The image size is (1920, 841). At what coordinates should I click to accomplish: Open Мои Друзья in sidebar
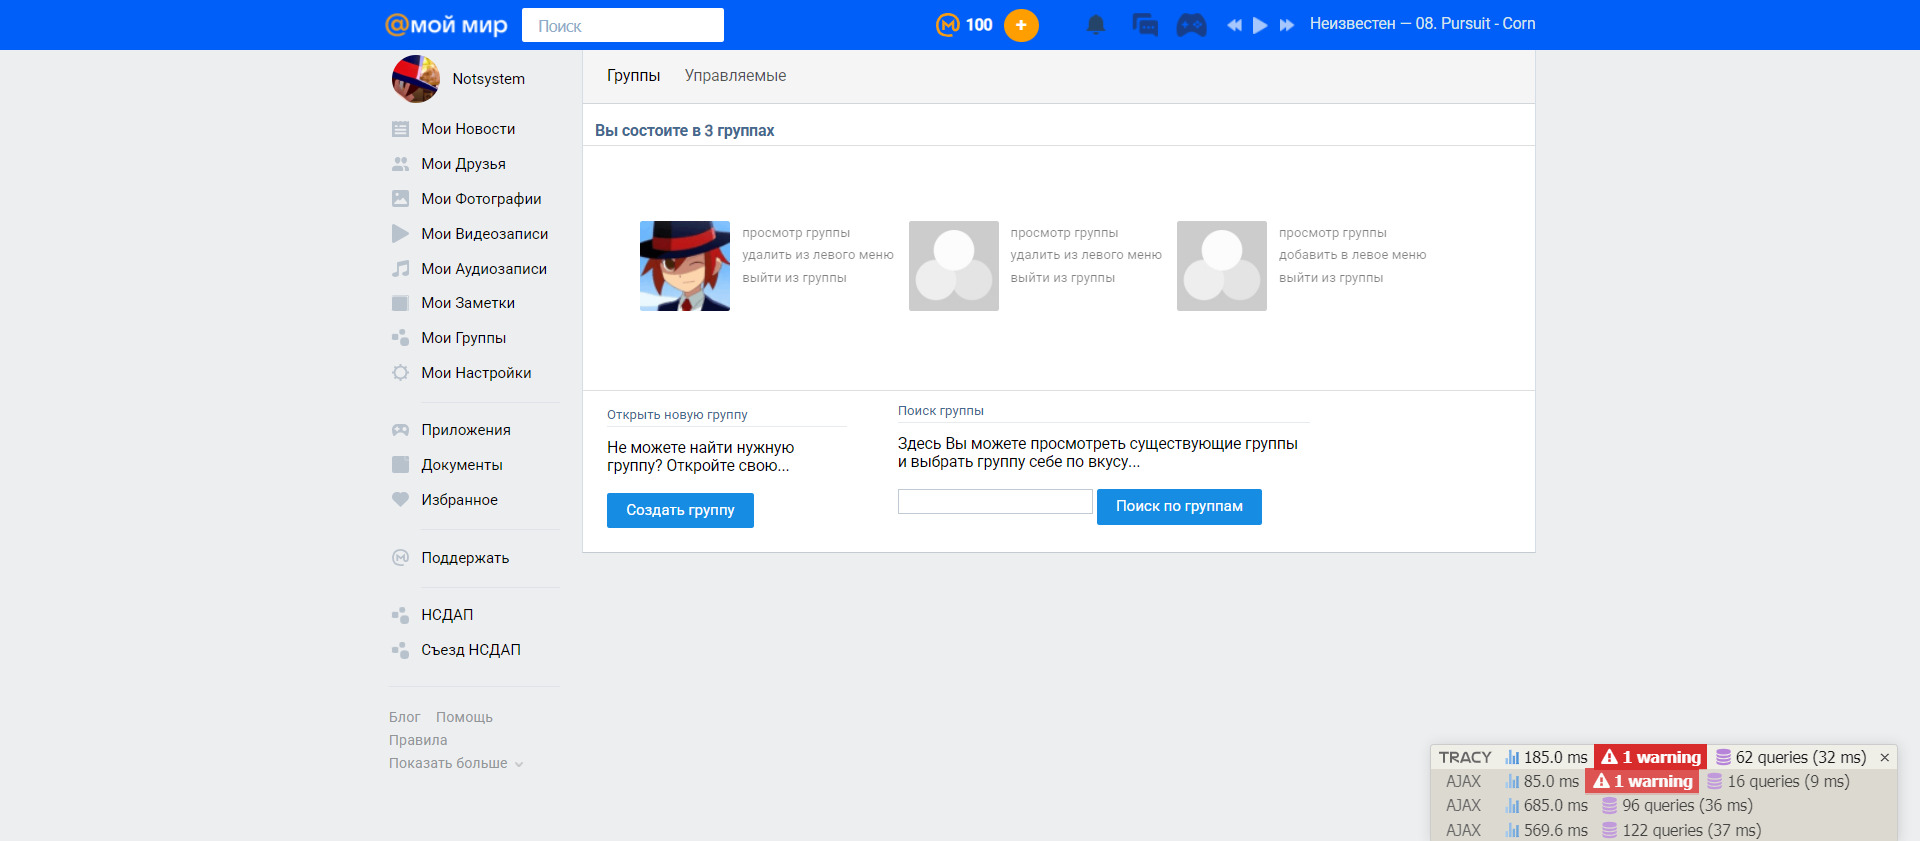[463, 164]
